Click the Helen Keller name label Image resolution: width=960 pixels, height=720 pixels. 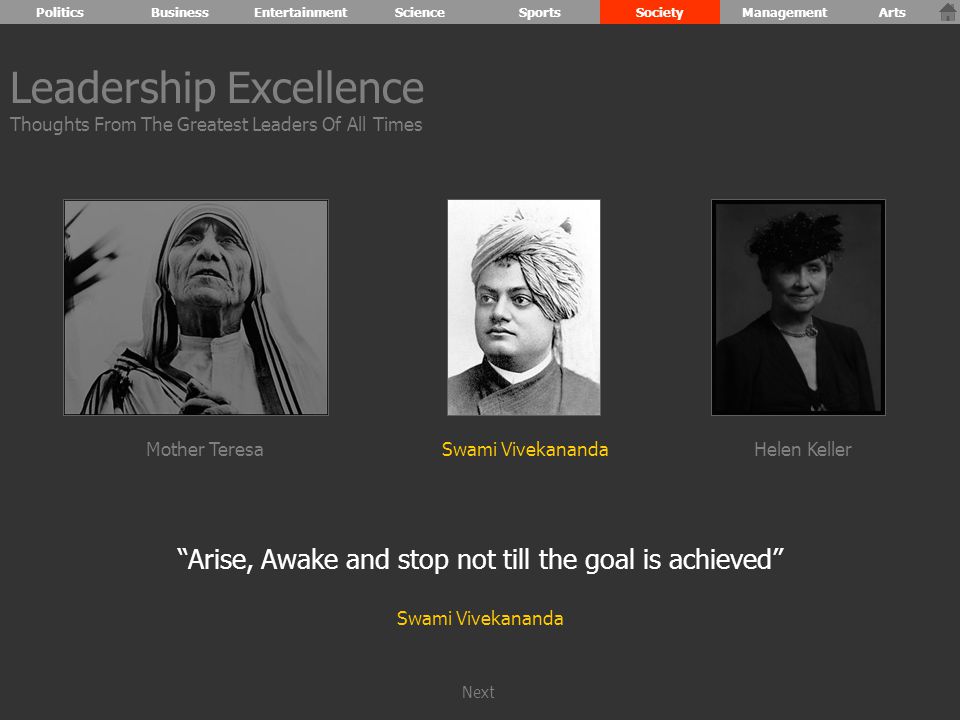click(803, 449)
